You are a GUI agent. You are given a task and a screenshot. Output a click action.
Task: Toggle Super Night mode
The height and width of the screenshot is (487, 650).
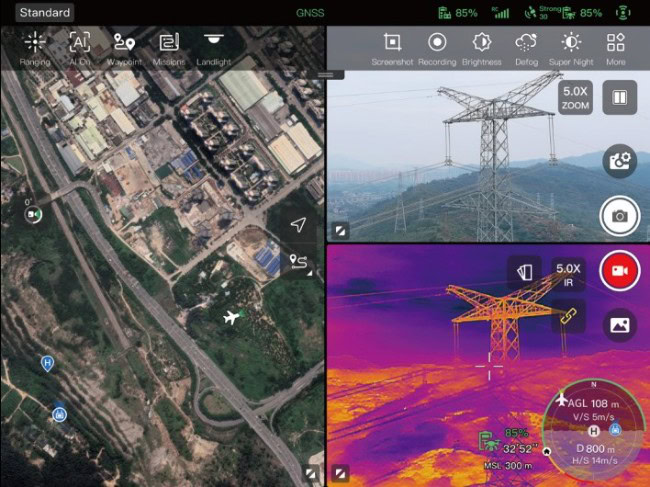(571, 49)
